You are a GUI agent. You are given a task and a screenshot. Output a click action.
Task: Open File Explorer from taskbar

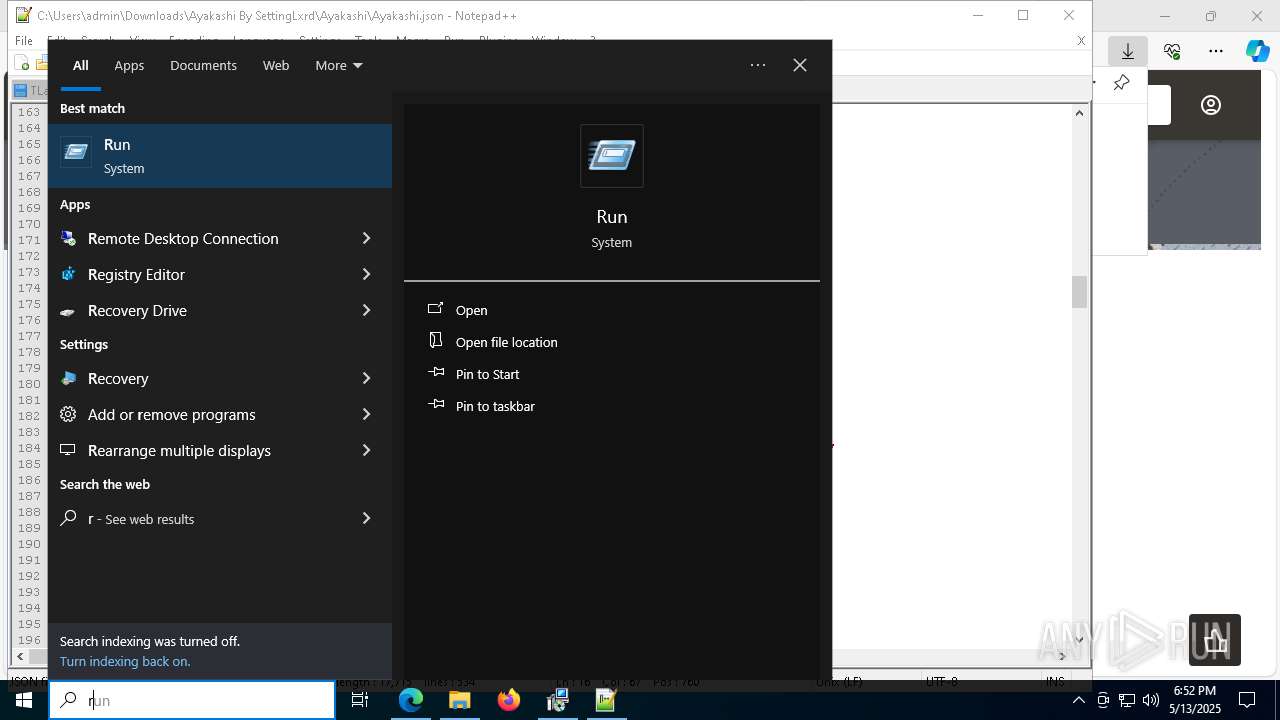coord(460,700)
